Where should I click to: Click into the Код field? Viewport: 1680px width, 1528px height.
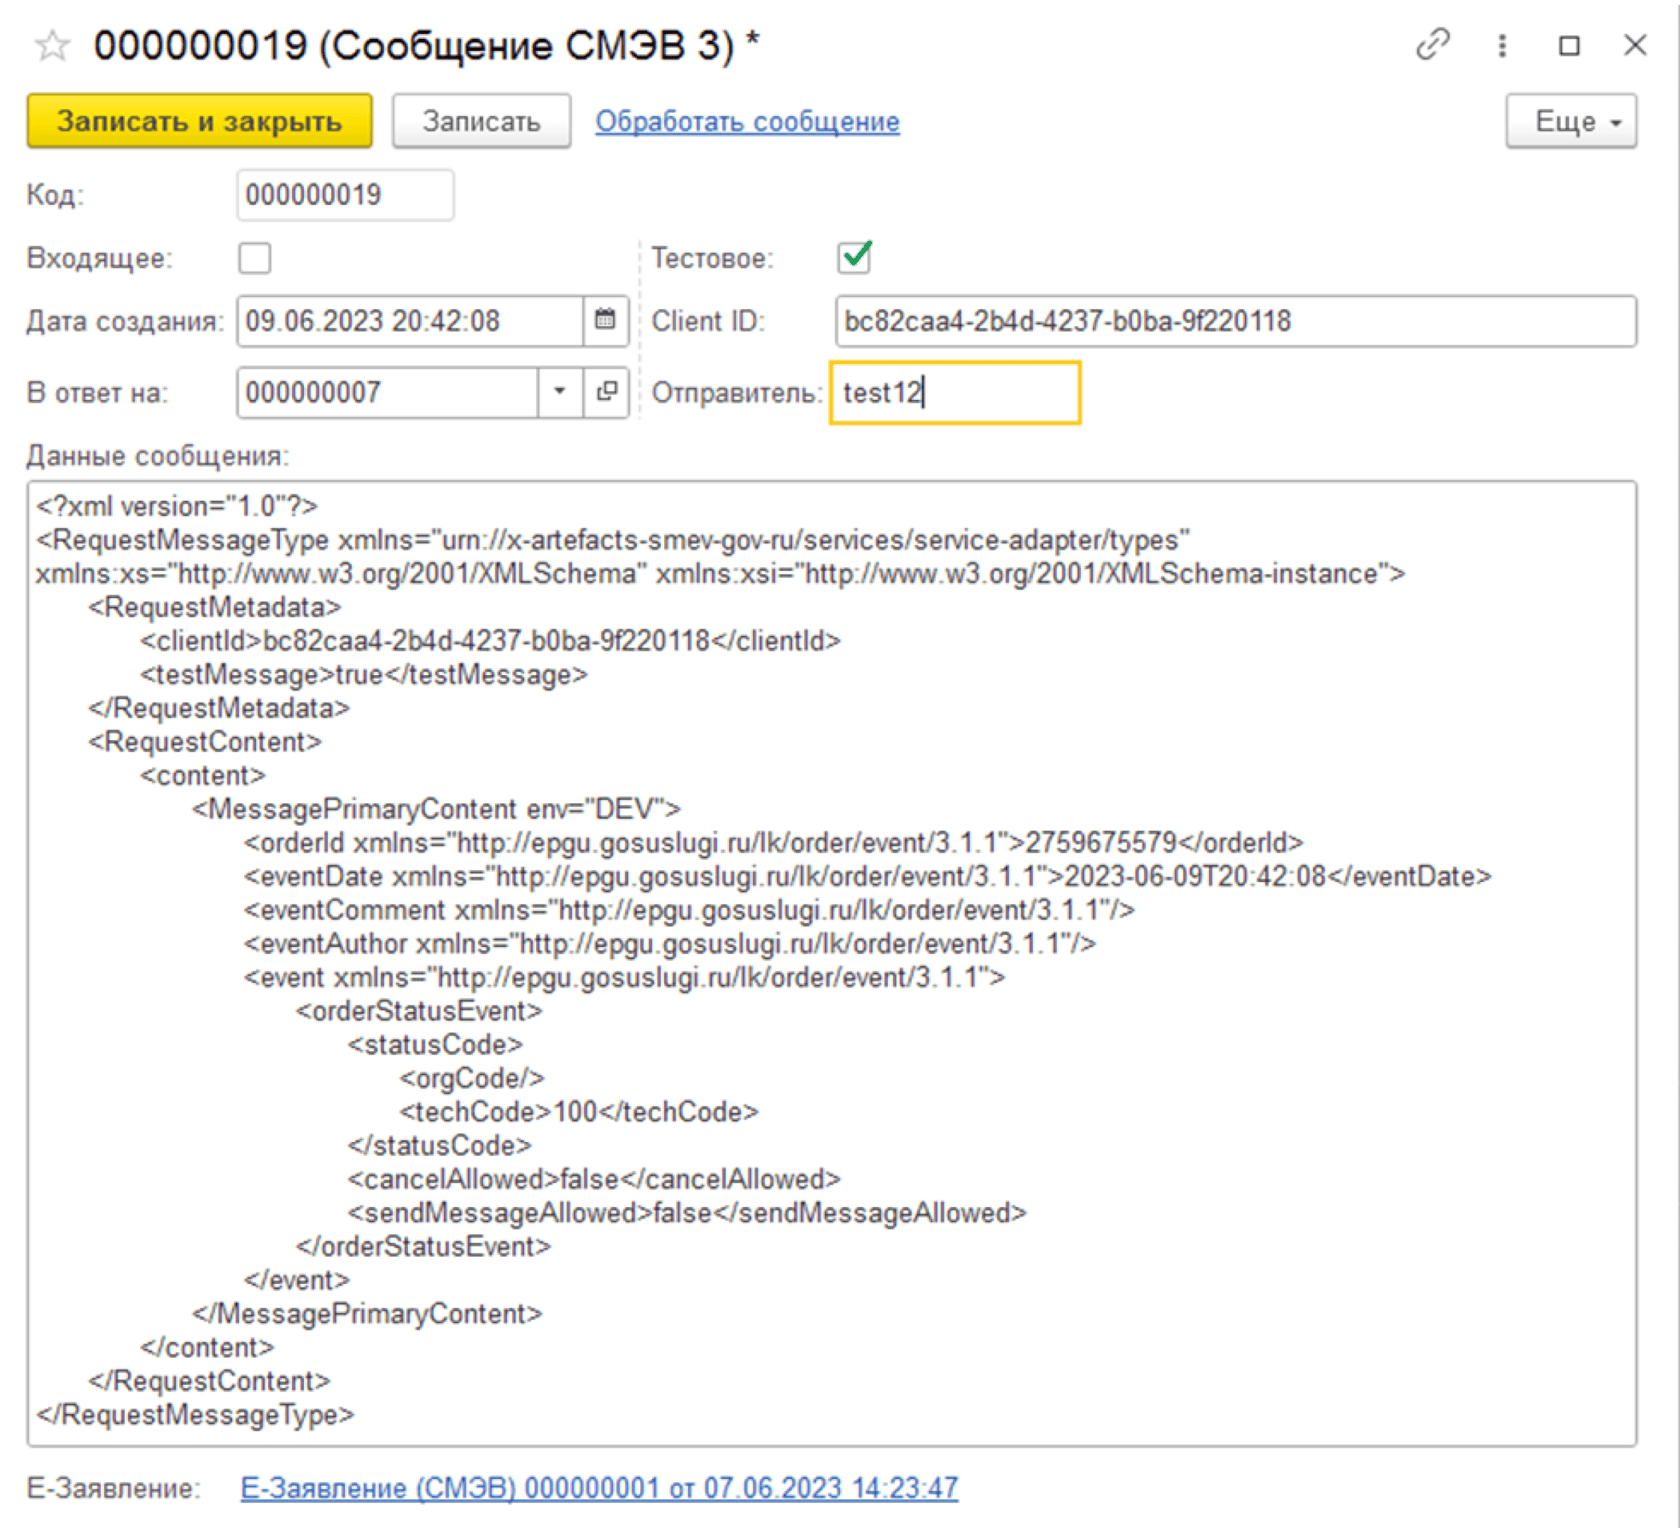point(344,195)
